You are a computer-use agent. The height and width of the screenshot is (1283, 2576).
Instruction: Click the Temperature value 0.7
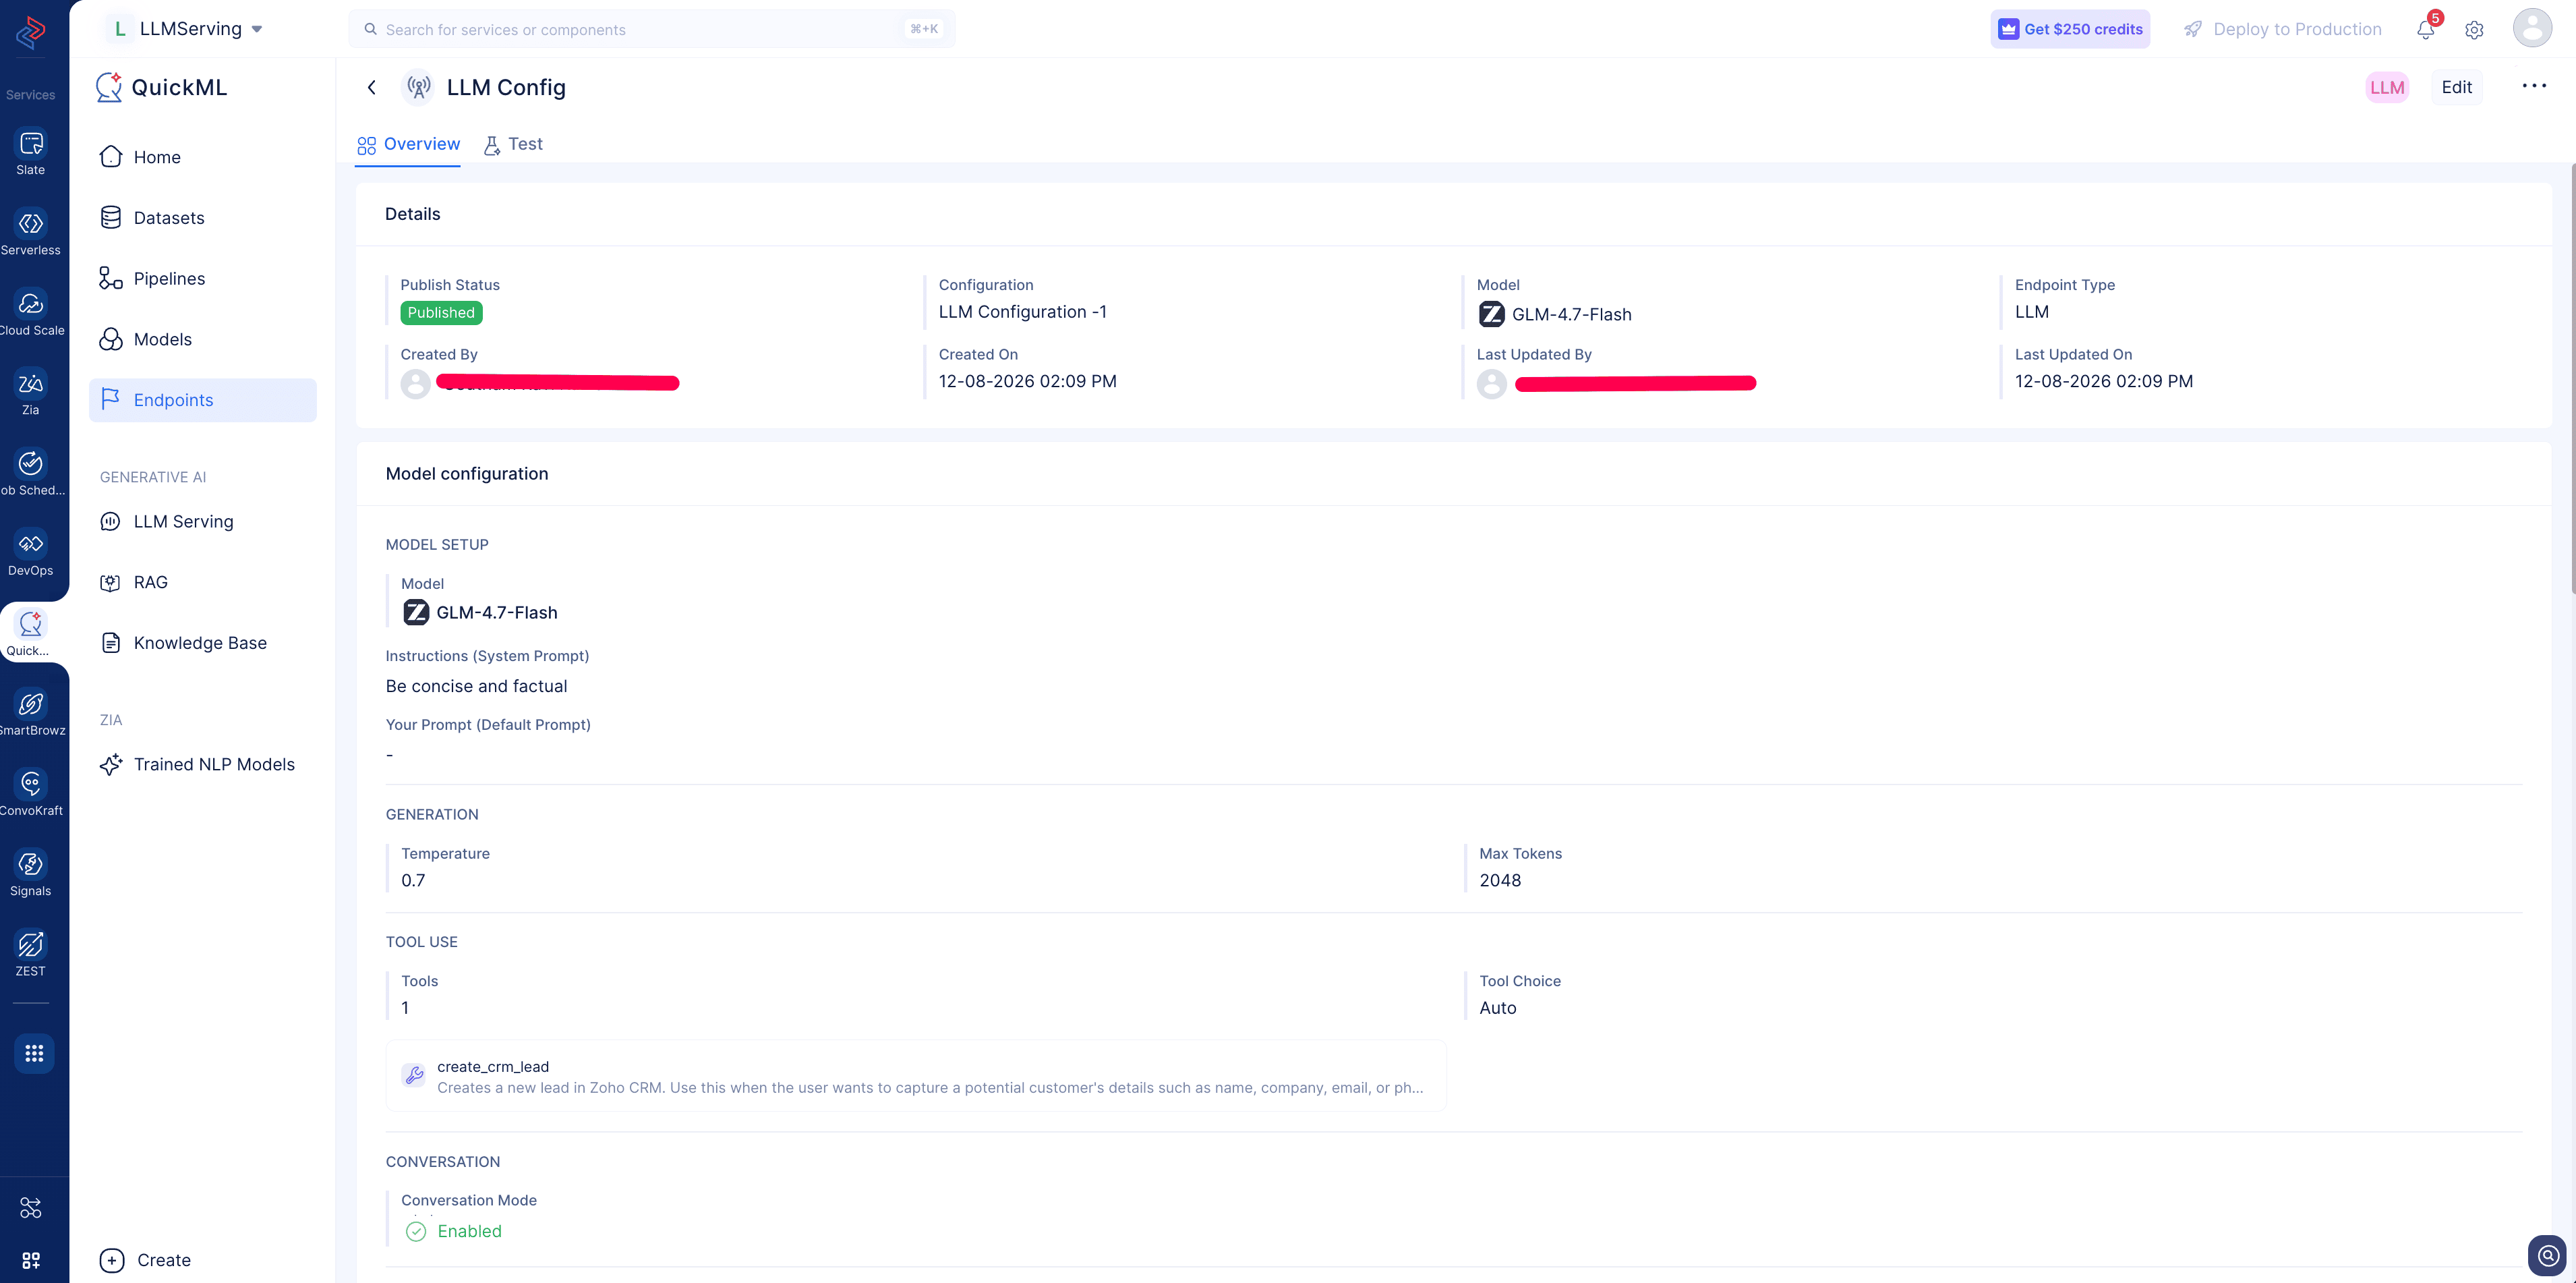413,880
